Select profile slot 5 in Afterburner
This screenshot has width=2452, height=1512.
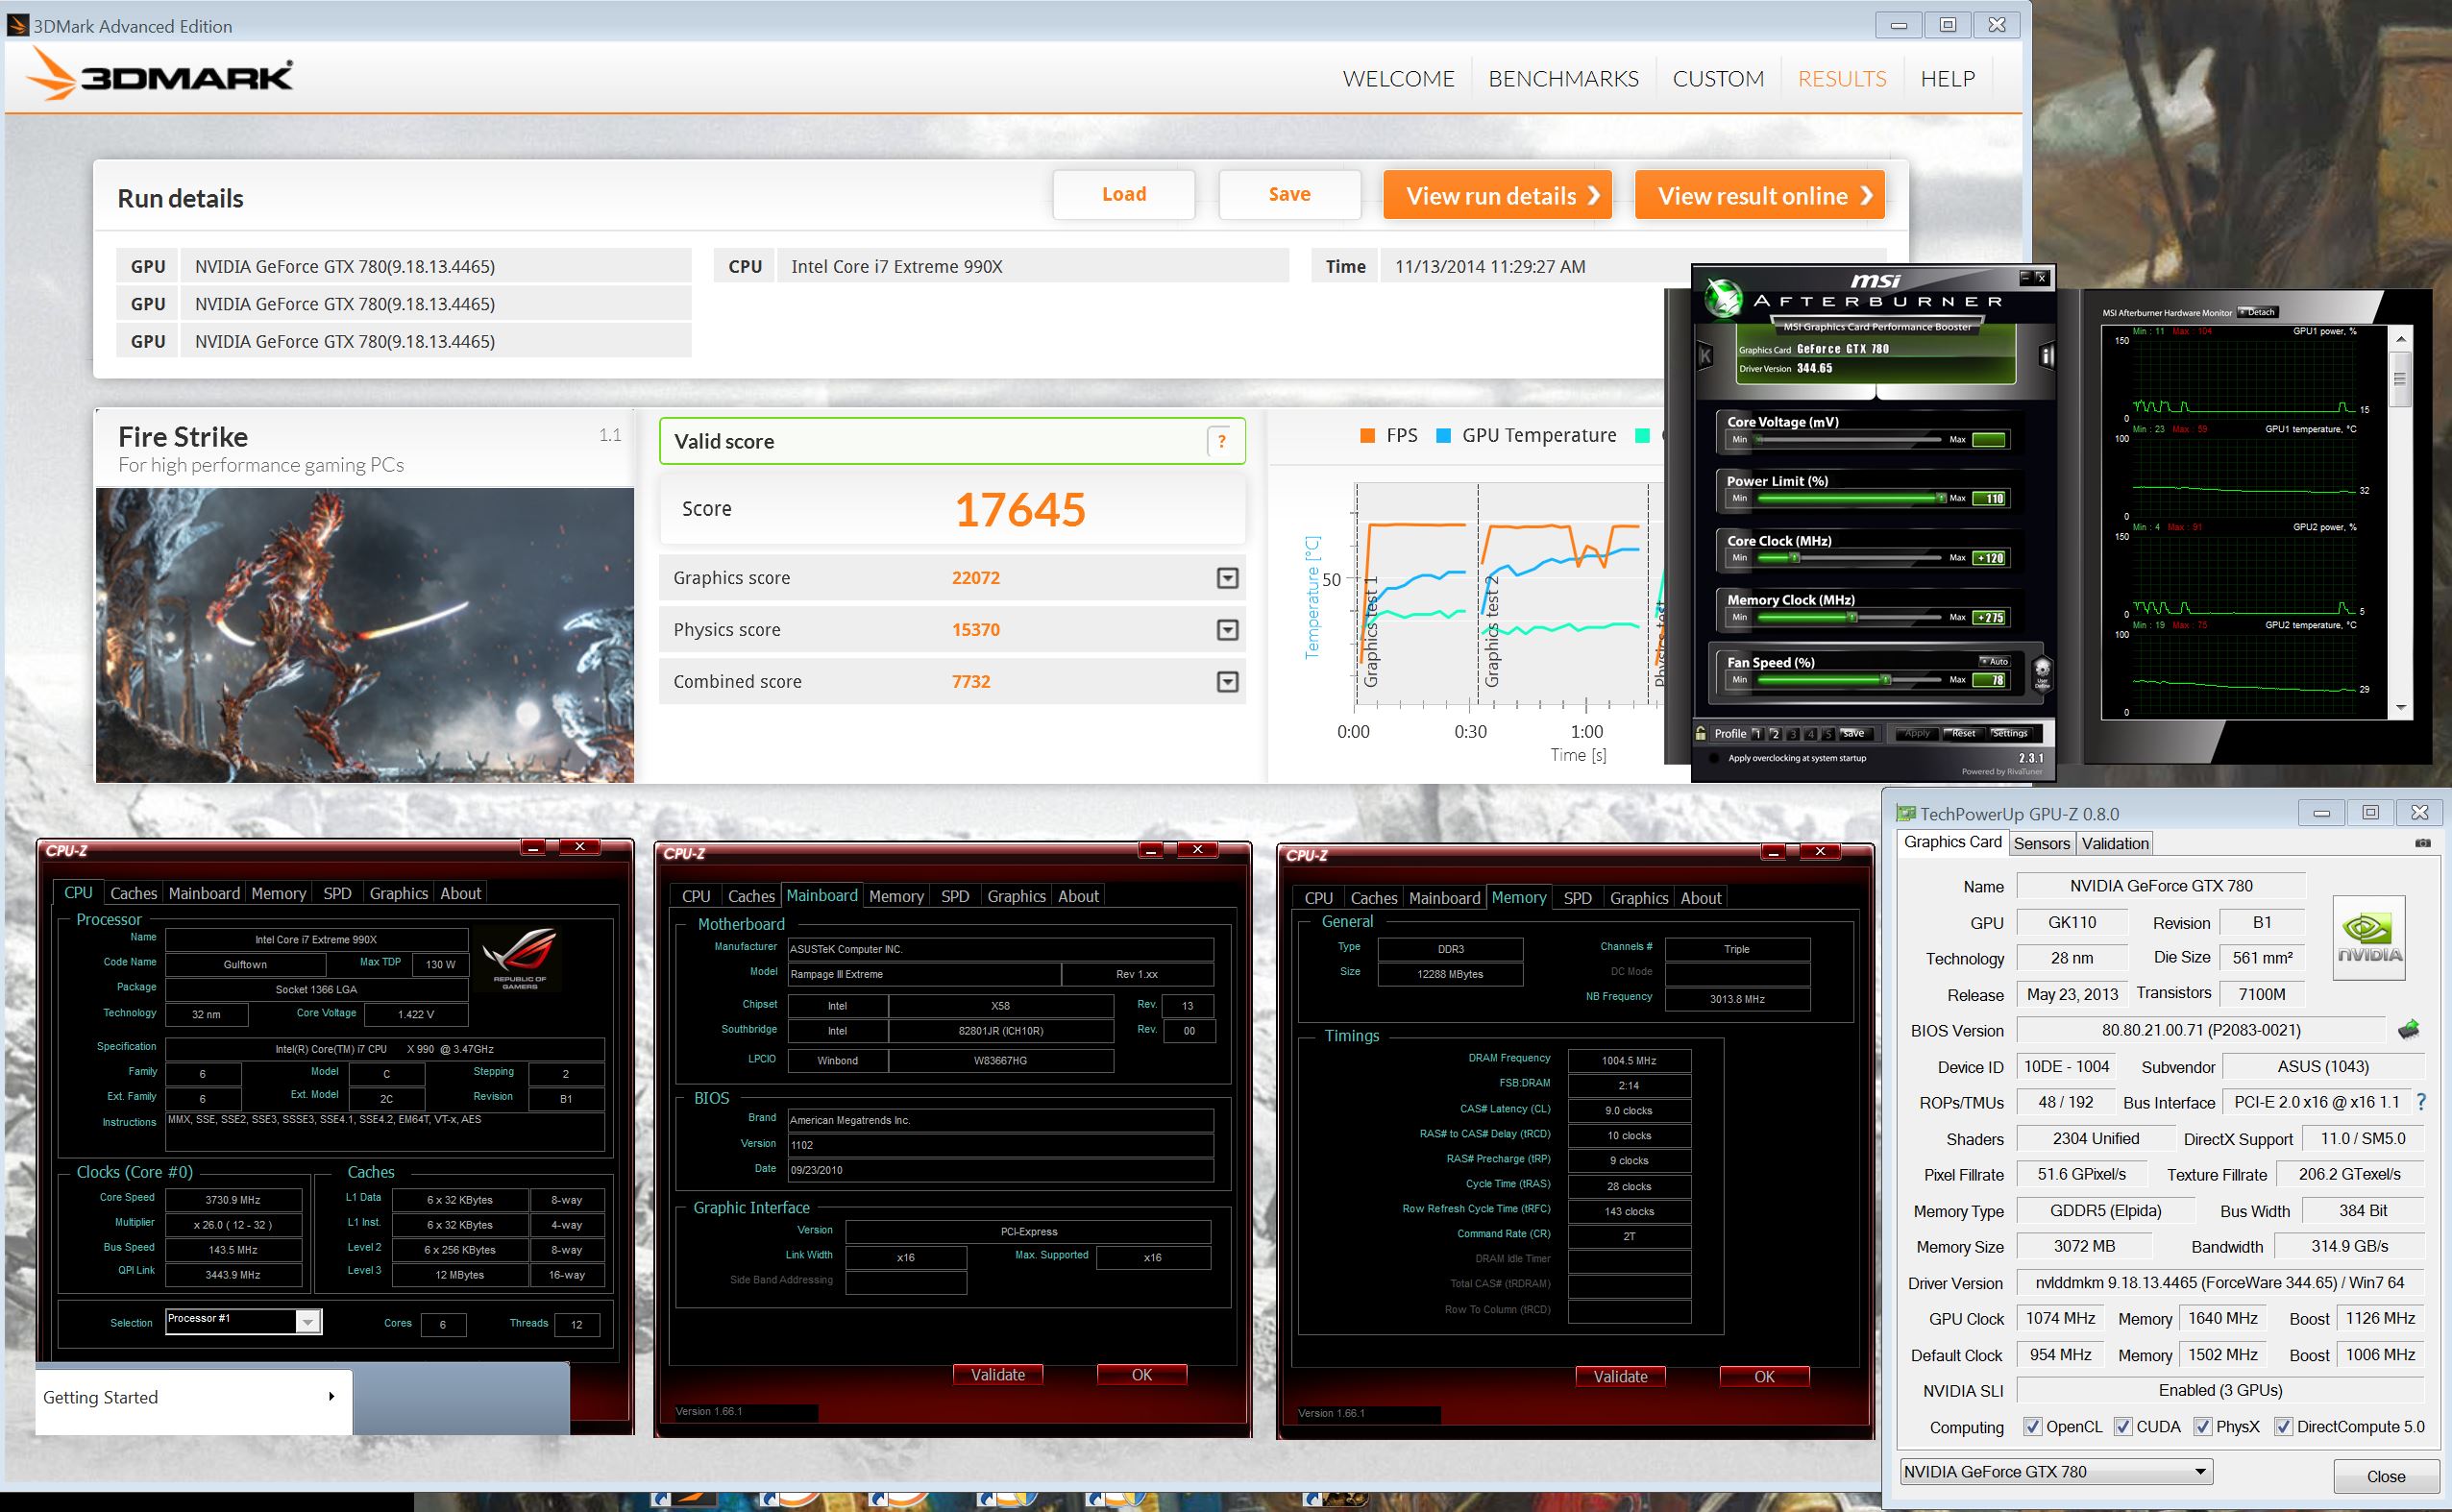[1829, 734]
